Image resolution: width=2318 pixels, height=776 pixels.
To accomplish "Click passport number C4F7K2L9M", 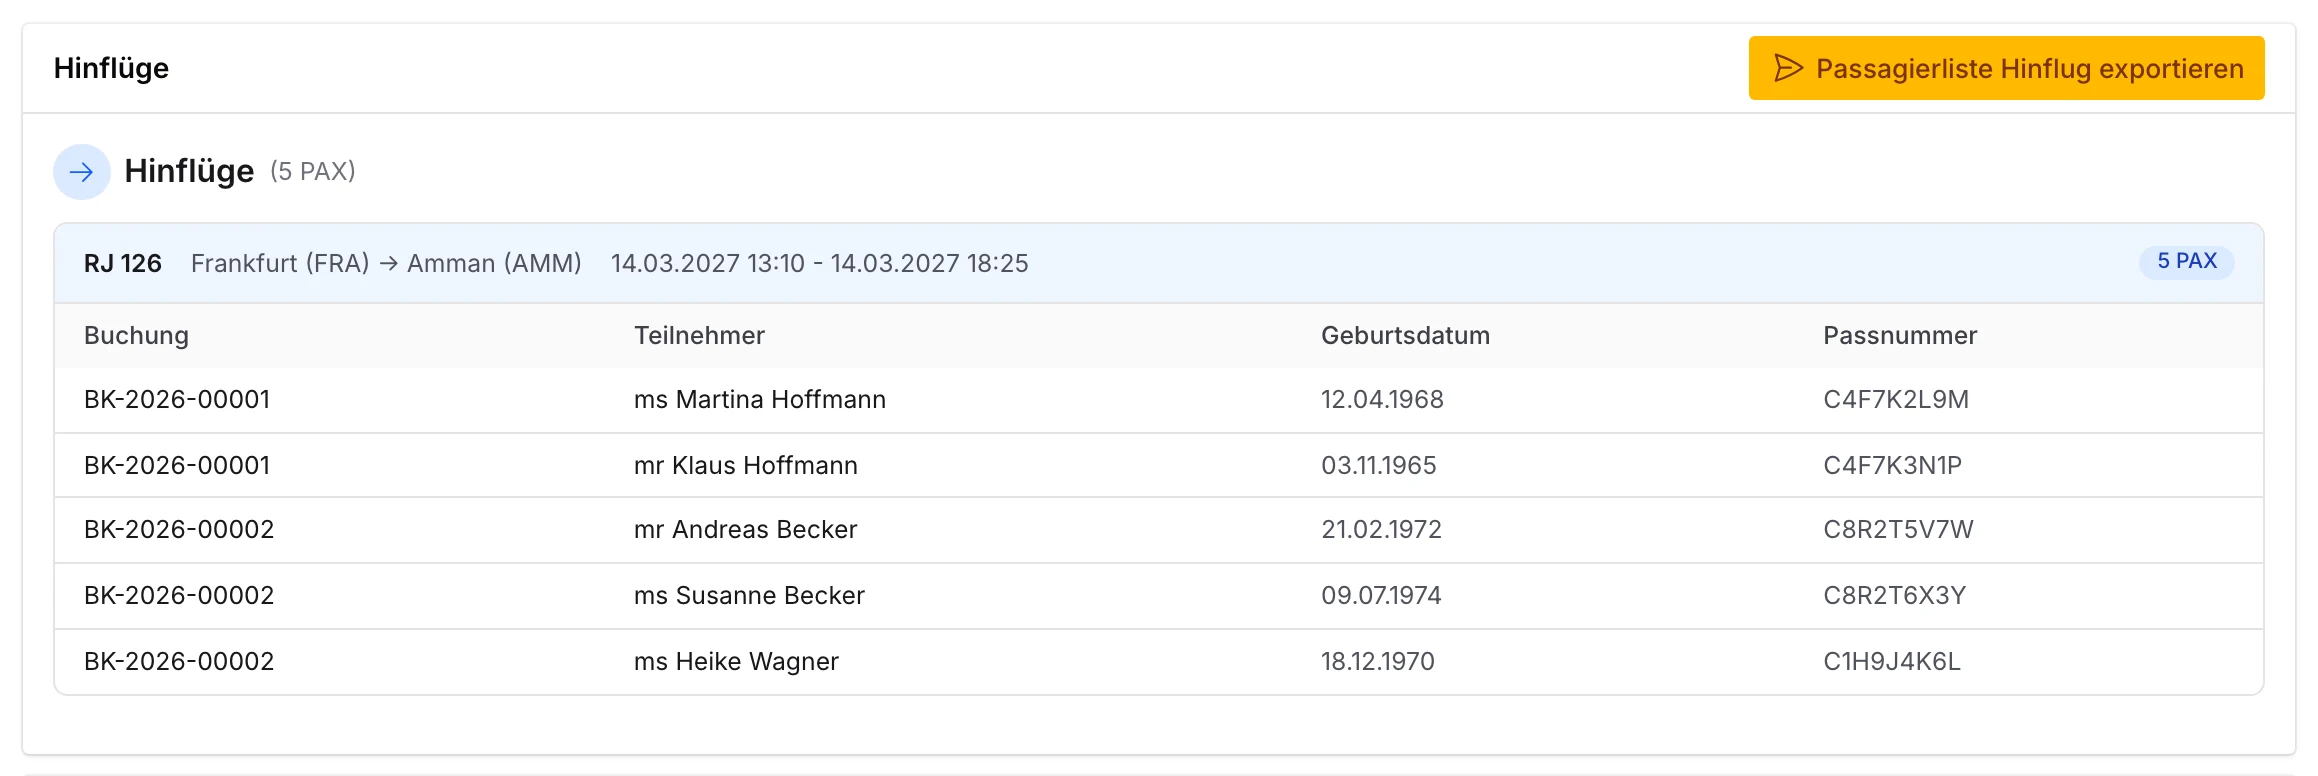I will [1896, 400].
